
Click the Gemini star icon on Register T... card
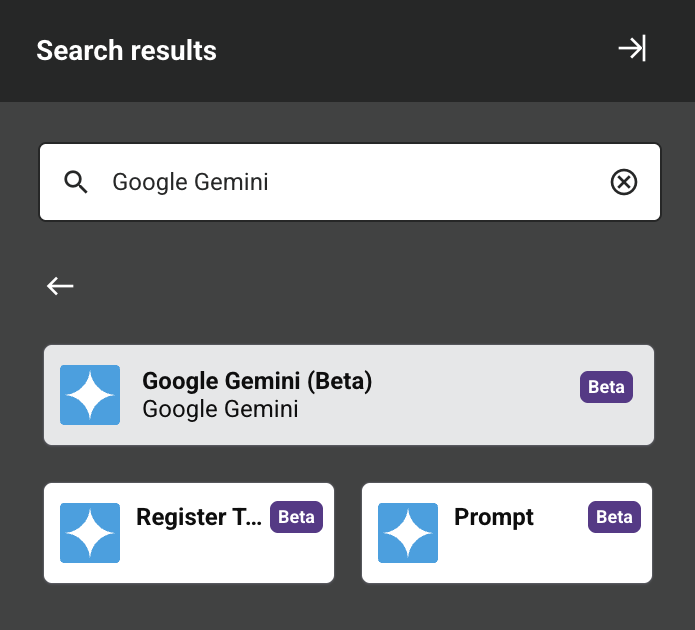point(90,532)
